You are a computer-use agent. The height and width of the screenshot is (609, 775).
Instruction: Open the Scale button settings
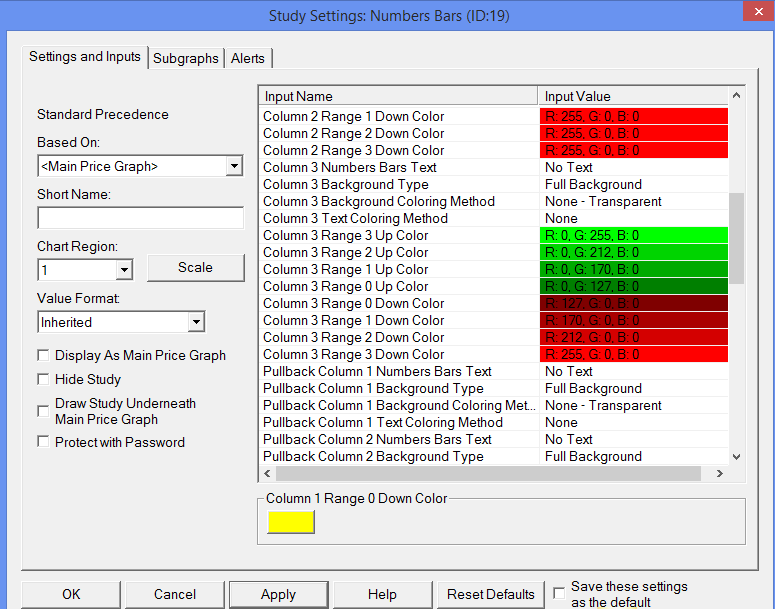coord(196,267)
